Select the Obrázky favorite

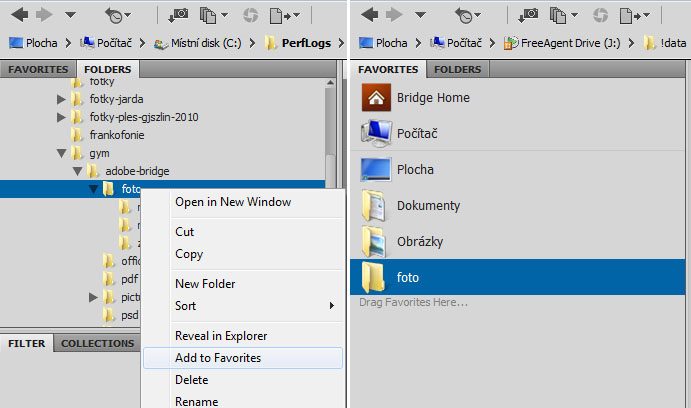pyautogui.click(x=420, y=242)
